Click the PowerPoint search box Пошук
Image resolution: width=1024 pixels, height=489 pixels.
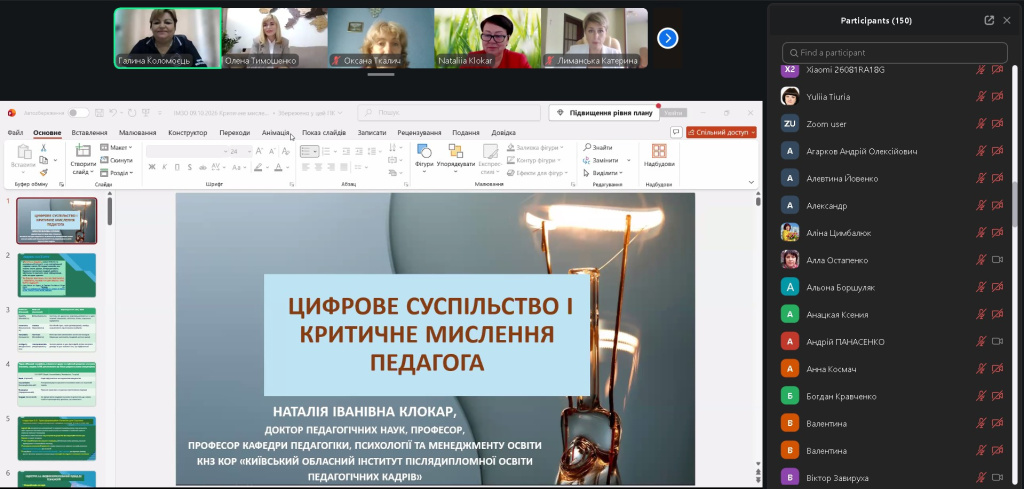[x=449, y=113]
